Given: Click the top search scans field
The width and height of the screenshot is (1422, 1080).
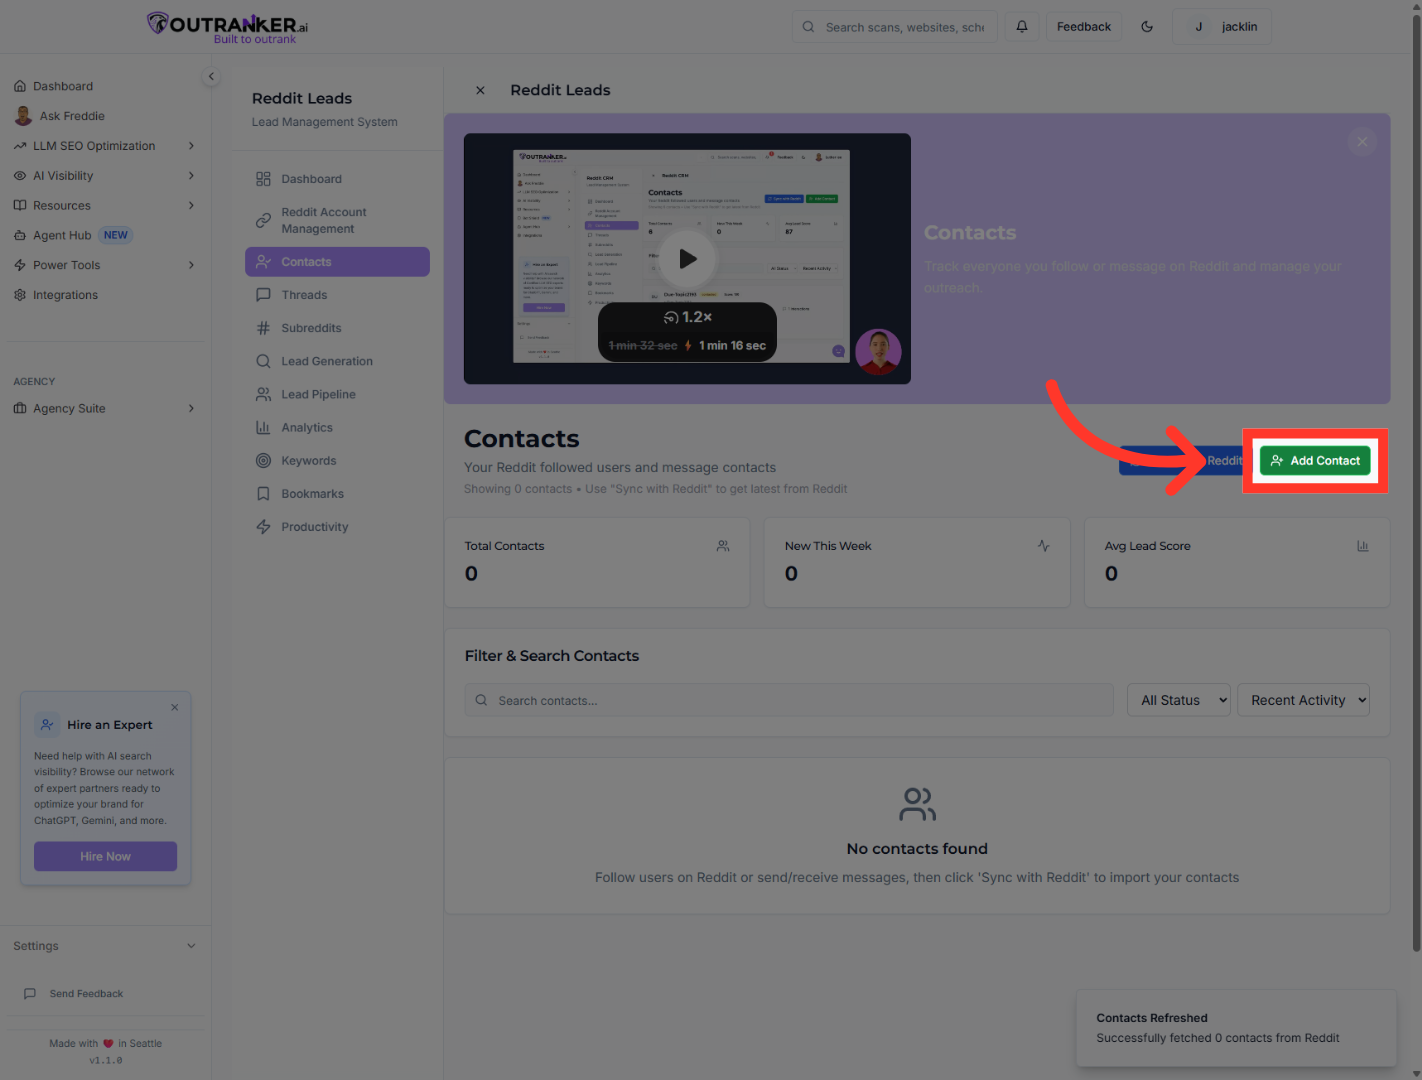Looking at the screenshot, I should pyautogui.click(x=895, y=27).
